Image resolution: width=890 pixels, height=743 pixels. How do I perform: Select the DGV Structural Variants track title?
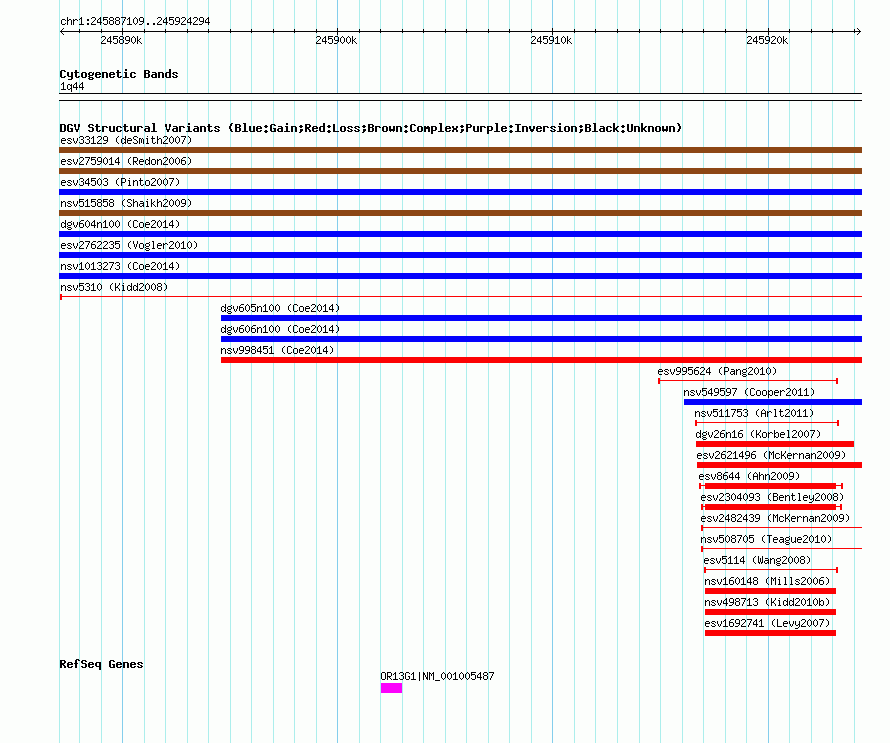371,128
